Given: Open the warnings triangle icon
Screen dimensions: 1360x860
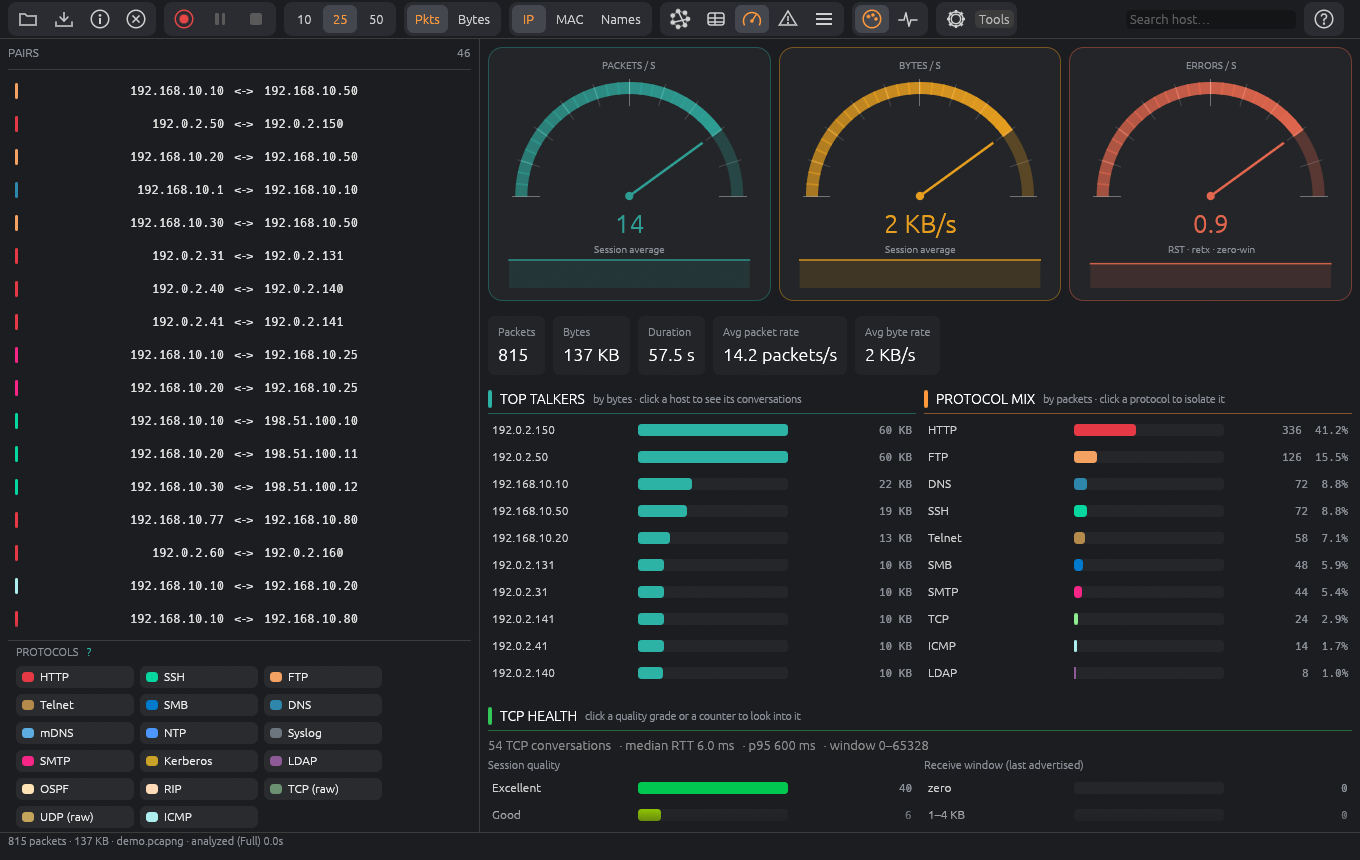Looking at the screenshot, I should point(788,19).
